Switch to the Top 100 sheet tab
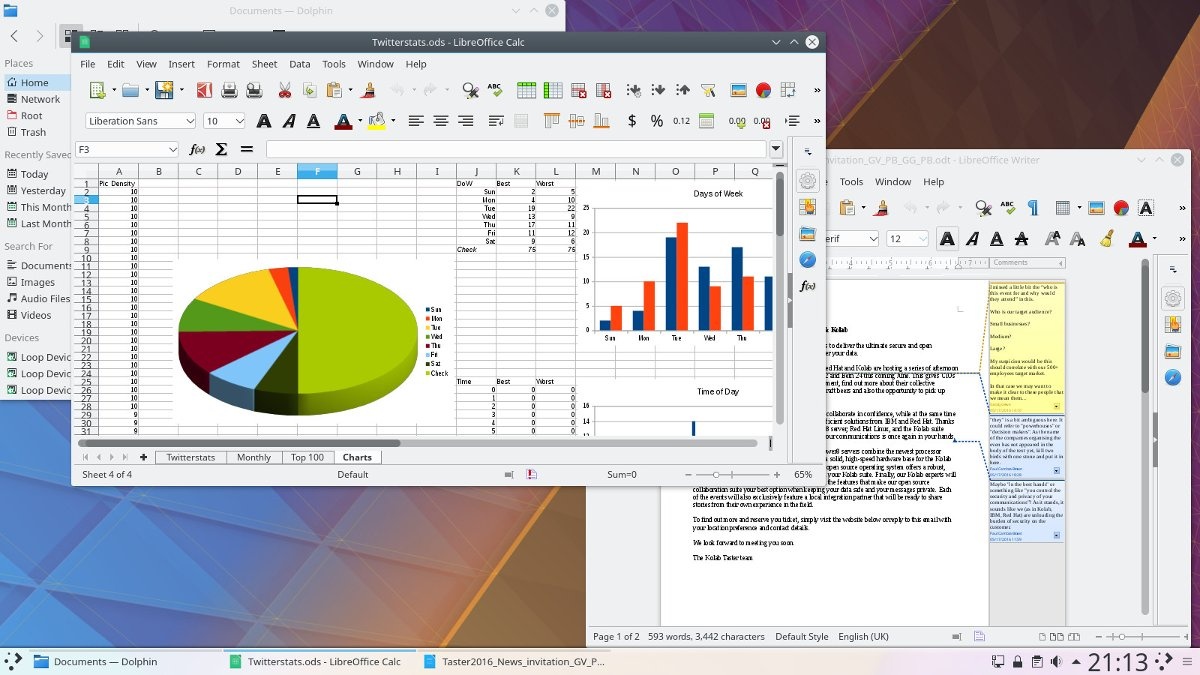This screenshot has height=675, width=1200. (307, 457)
